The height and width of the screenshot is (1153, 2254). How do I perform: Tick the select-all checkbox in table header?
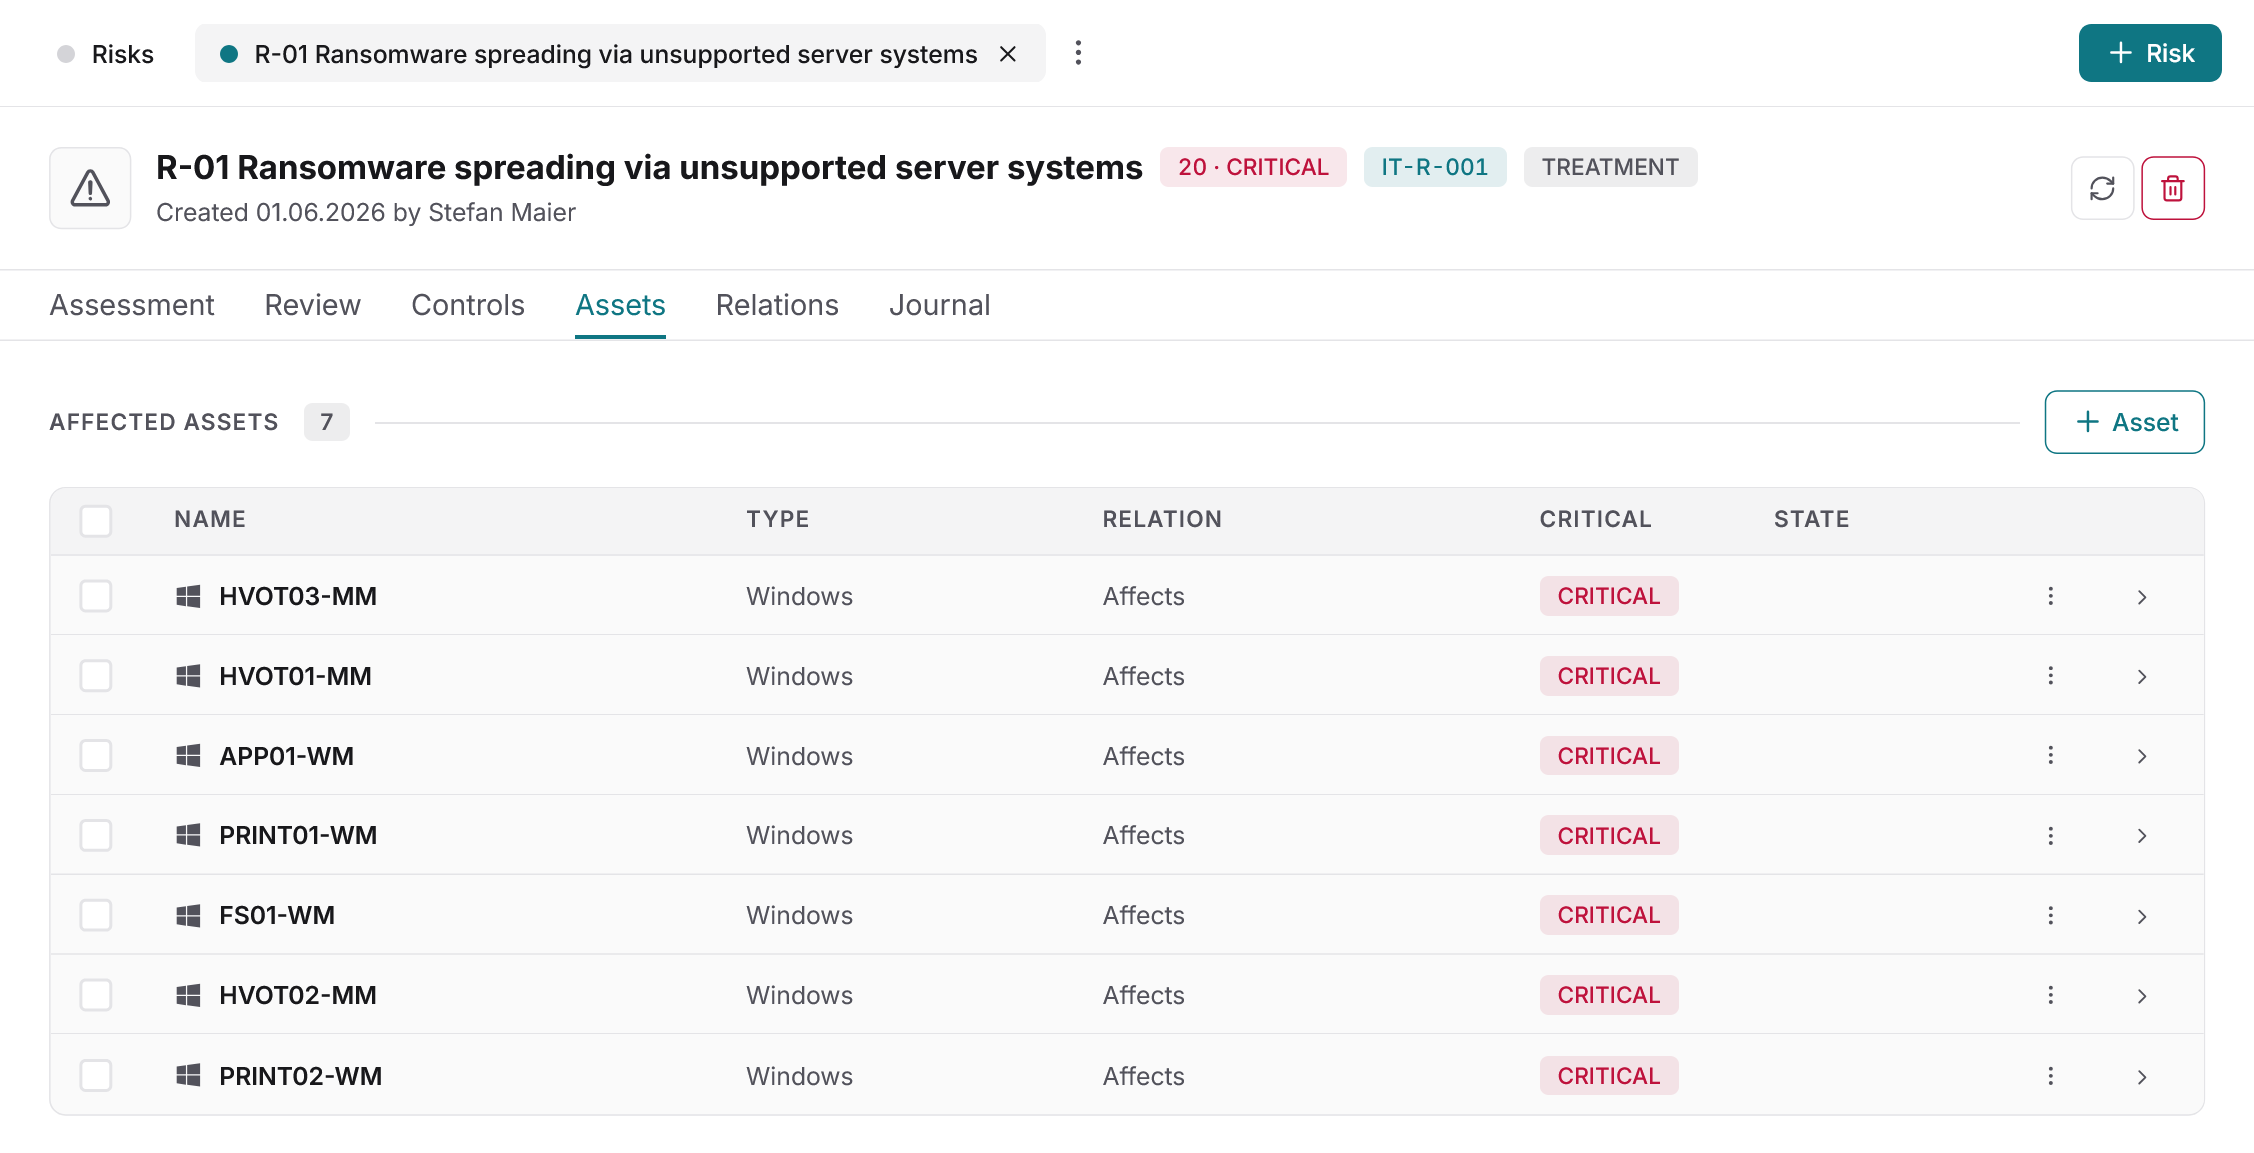tap(96, 520)
